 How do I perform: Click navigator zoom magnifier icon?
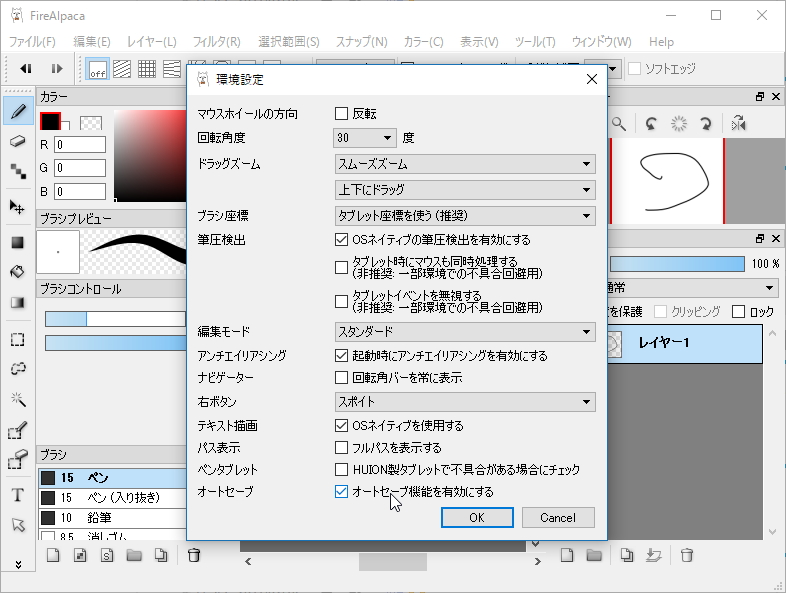click(x=619, y=124)
